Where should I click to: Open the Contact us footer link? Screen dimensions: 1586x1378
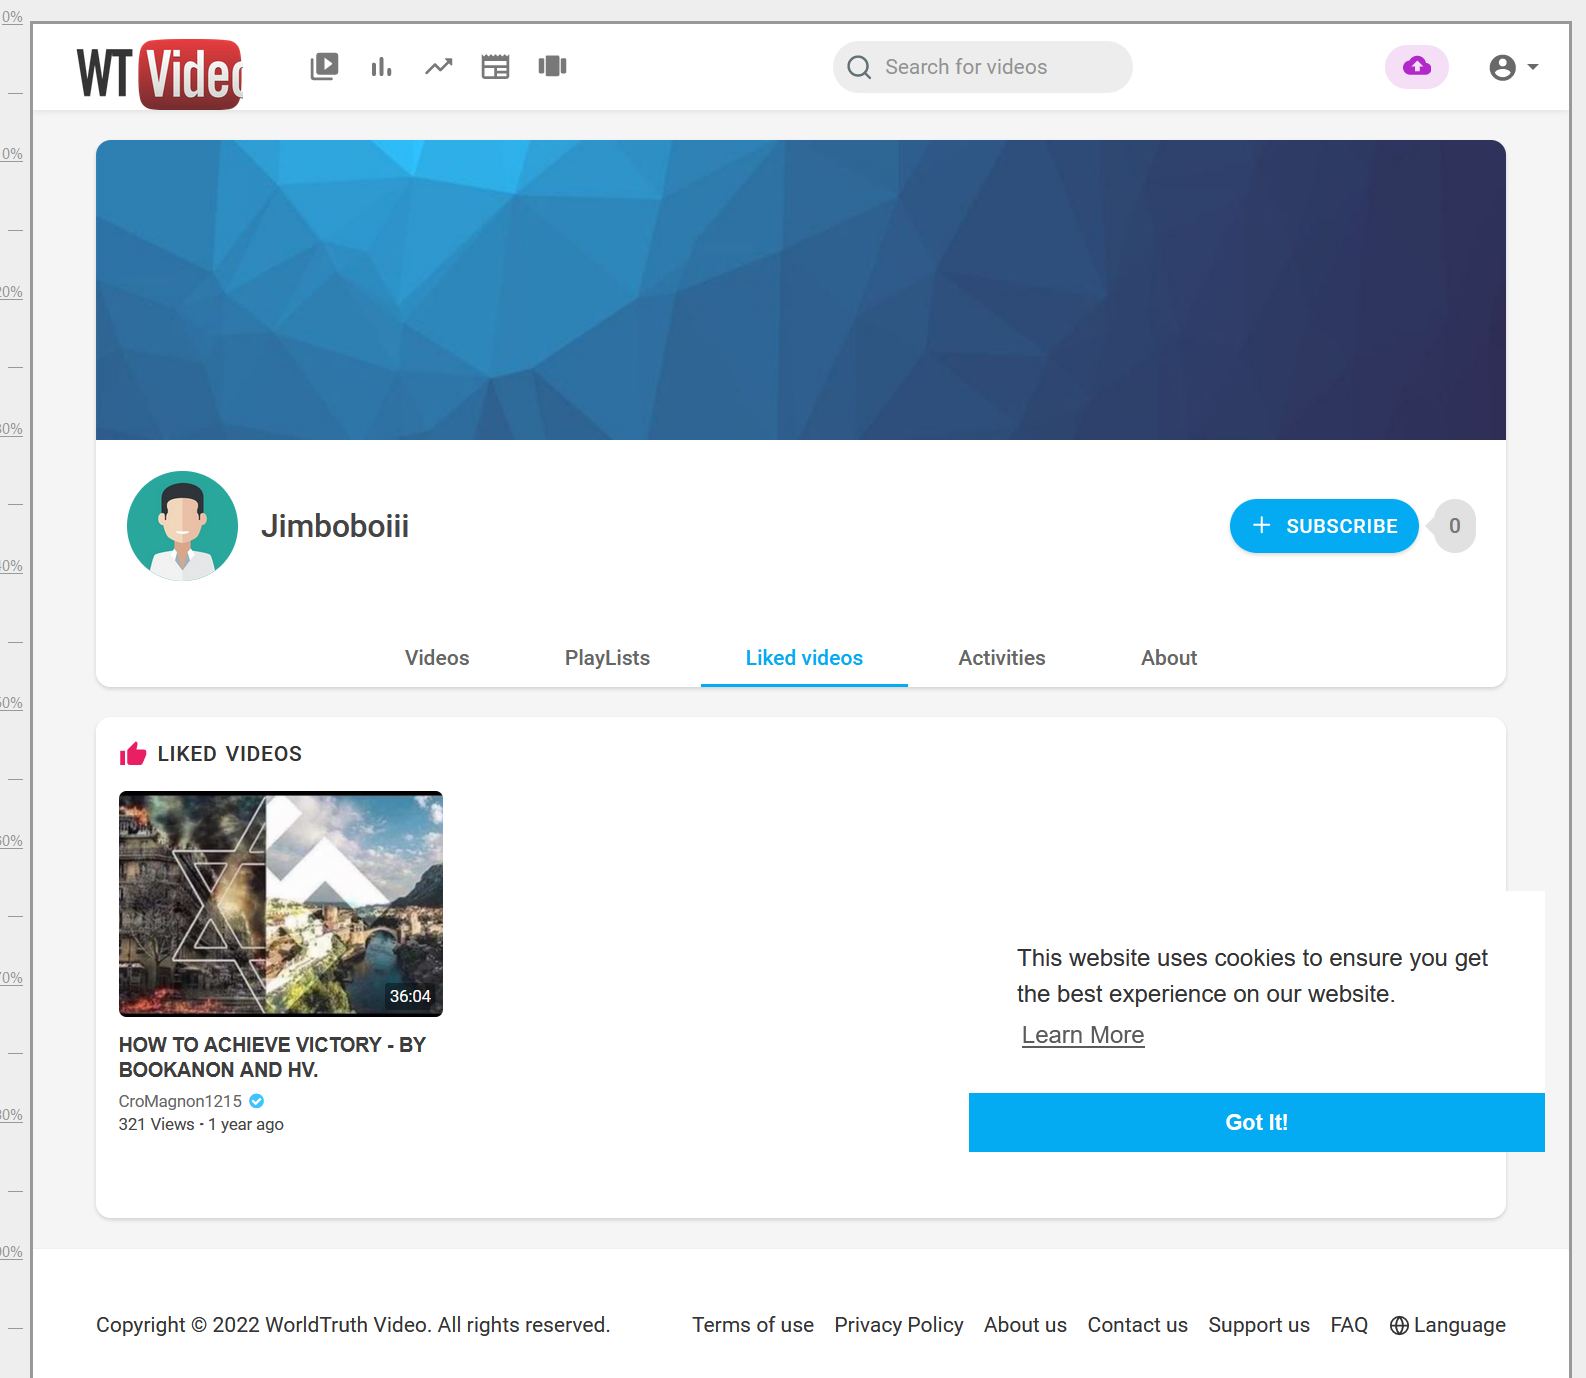(x=1138, y=1325)
